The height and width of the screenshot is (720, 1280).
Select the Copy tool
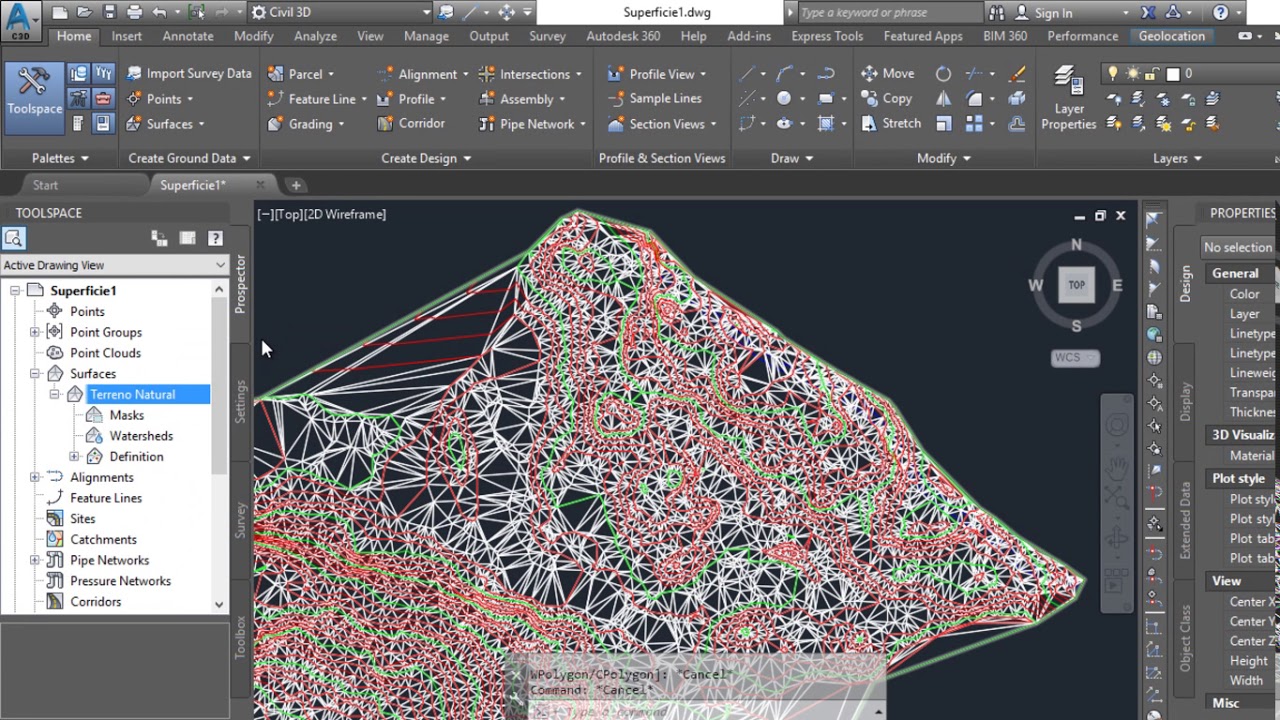coord(886,99)
